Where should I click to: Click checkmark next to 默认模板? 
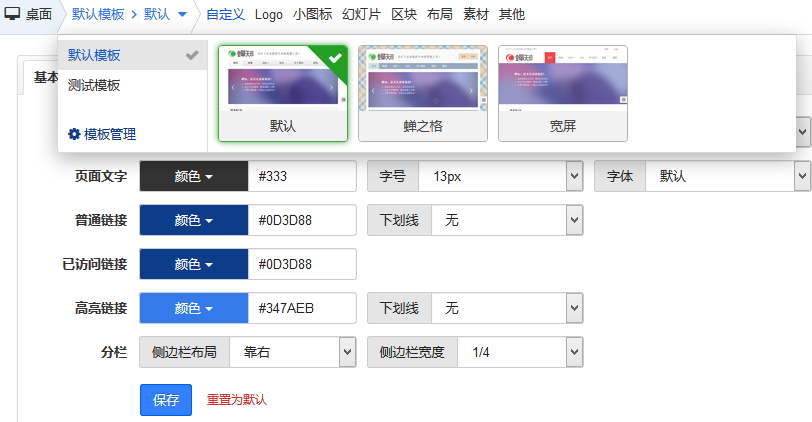click(192, 55)
